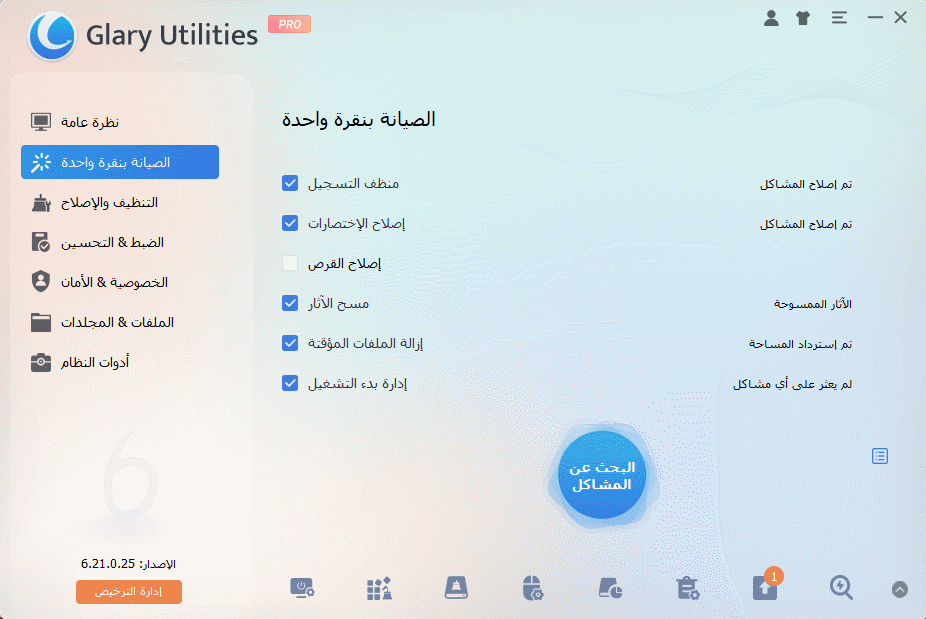Click the البحث عن المشاكل scan button
Screen dimensions: 926x619
pos(602,475)
